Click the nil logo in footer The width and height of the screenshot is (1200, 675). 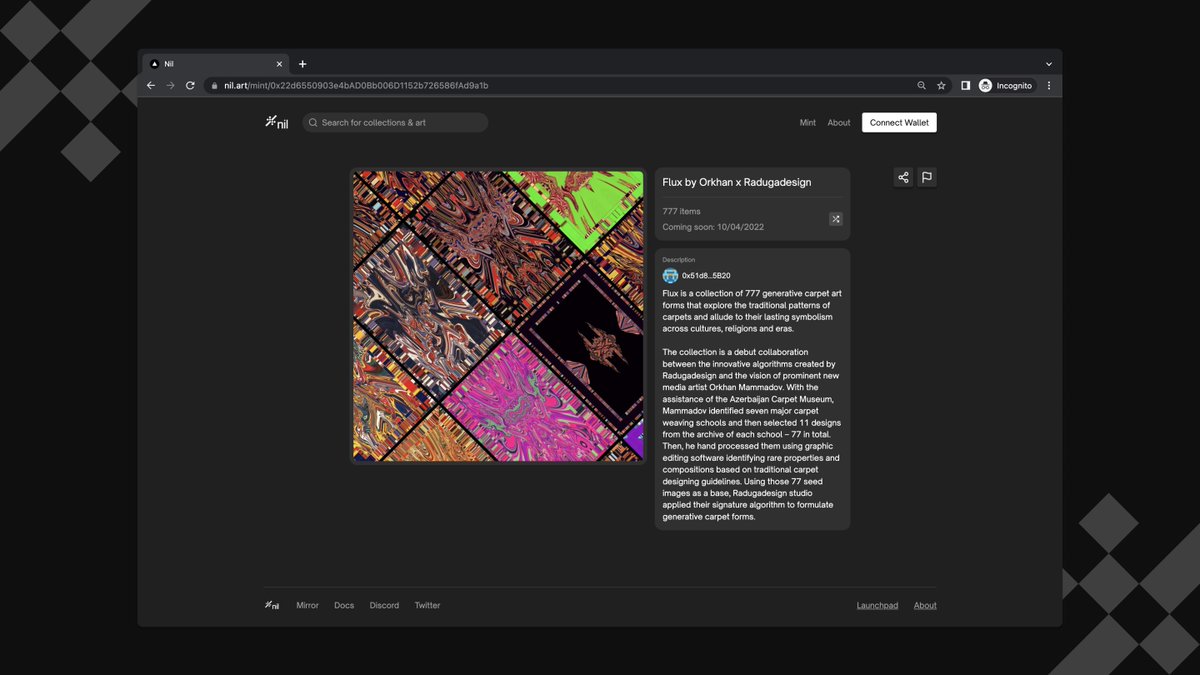pos(272,605)
